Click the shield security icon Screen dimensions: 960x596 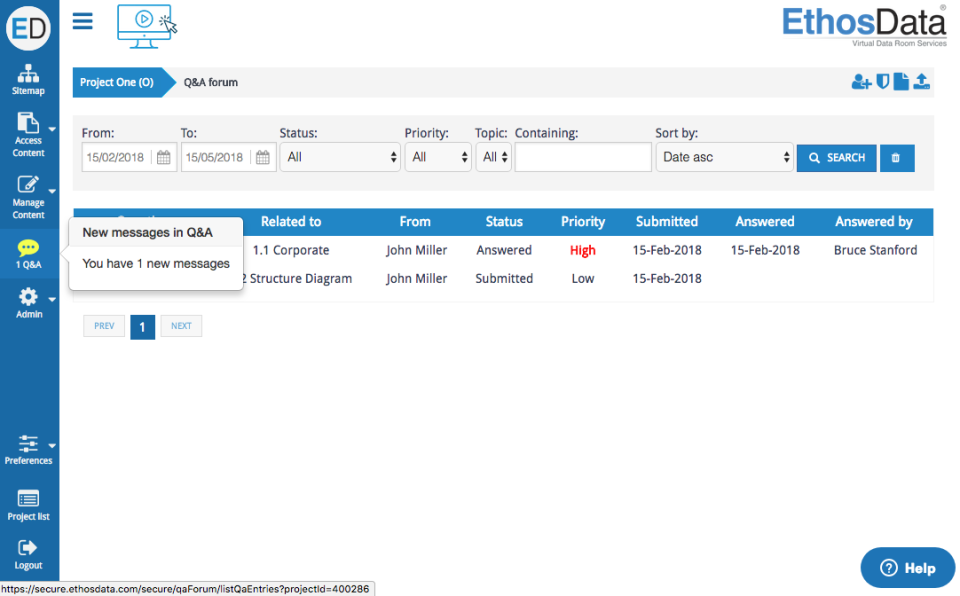[x=883, y=82]
